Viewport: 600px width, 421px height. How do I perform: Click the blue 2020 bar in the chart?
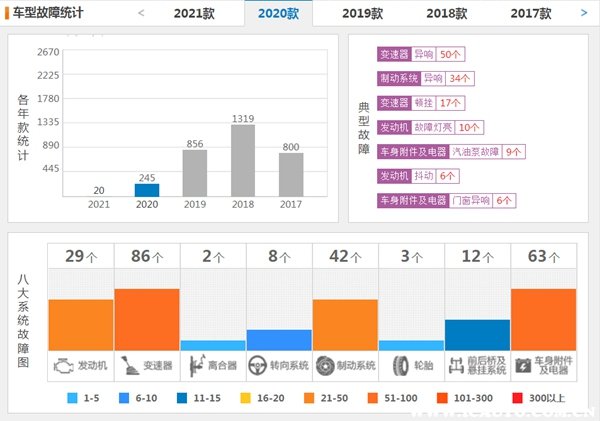pos(147,190)
